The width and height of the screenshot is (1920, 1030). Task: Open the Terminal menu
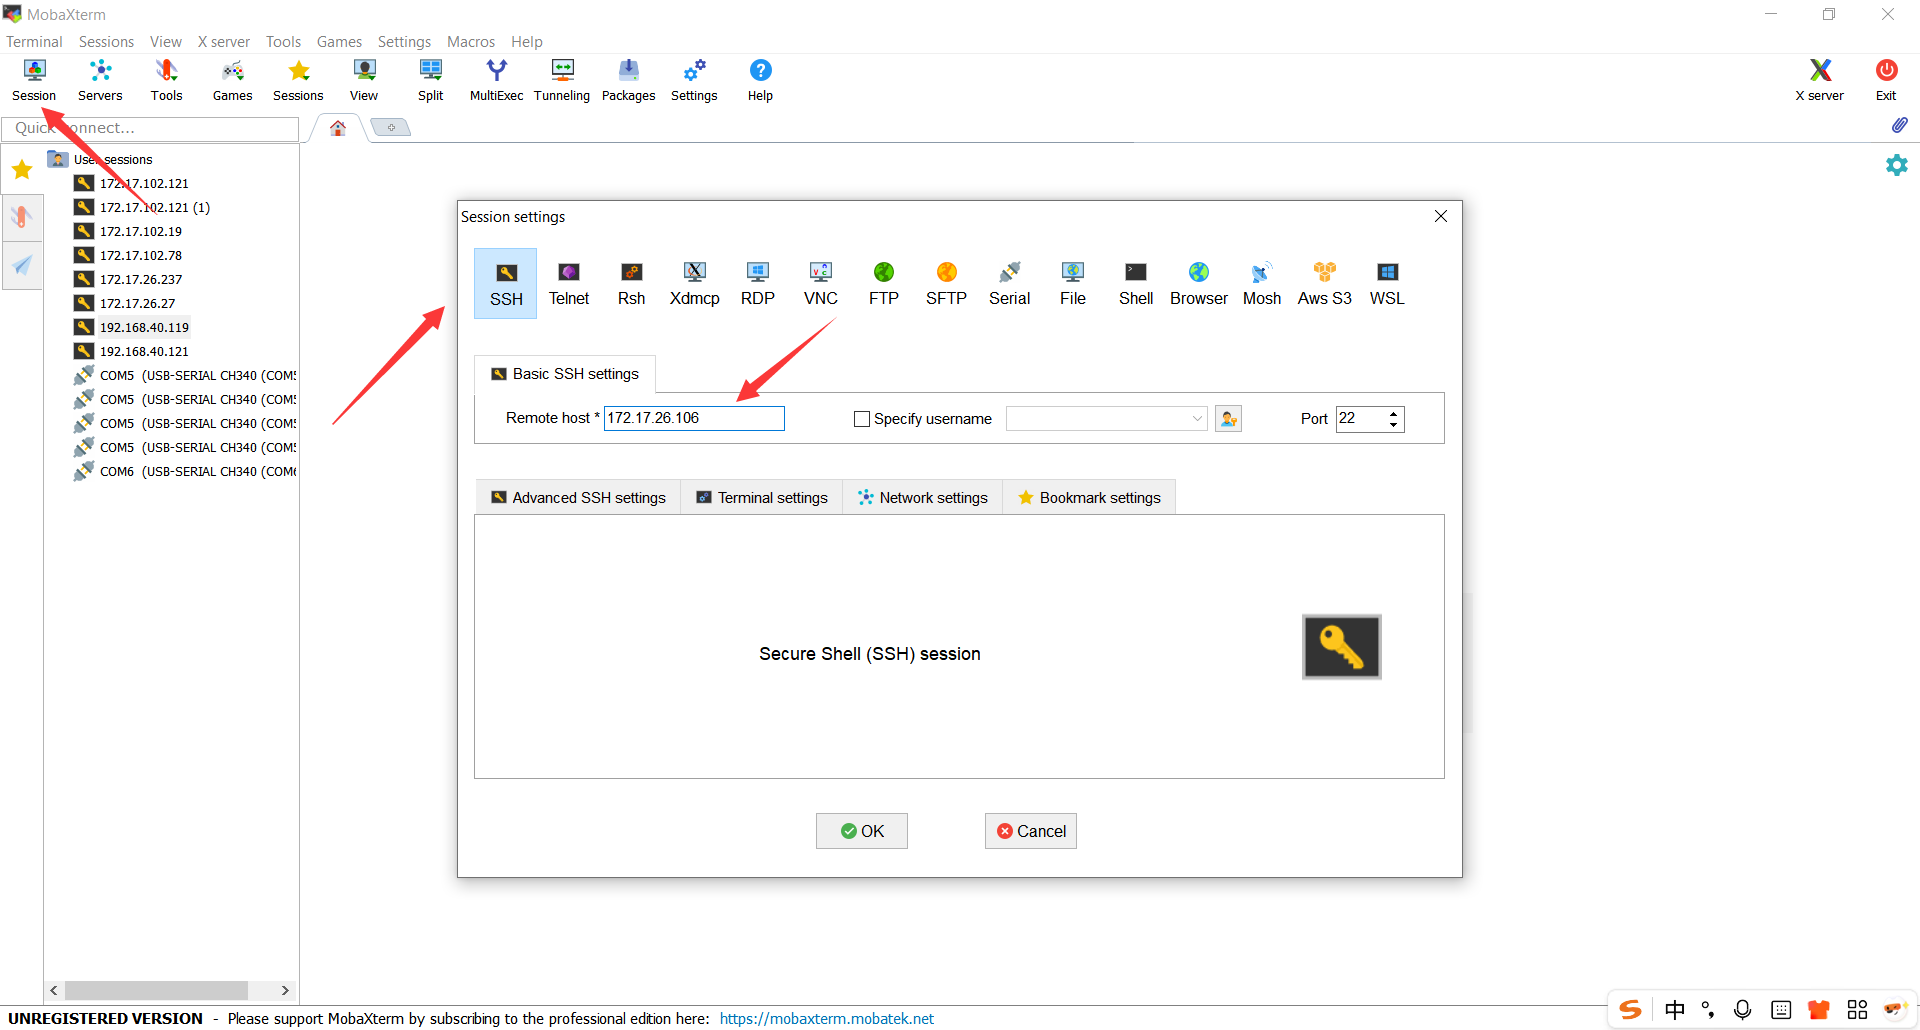point(34,42)
